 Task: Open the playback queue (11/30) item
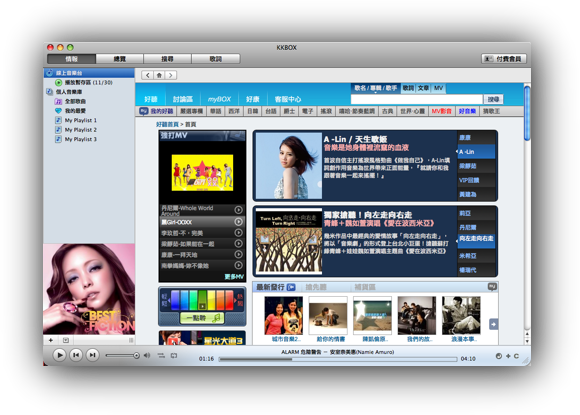[x=89, y=82]
